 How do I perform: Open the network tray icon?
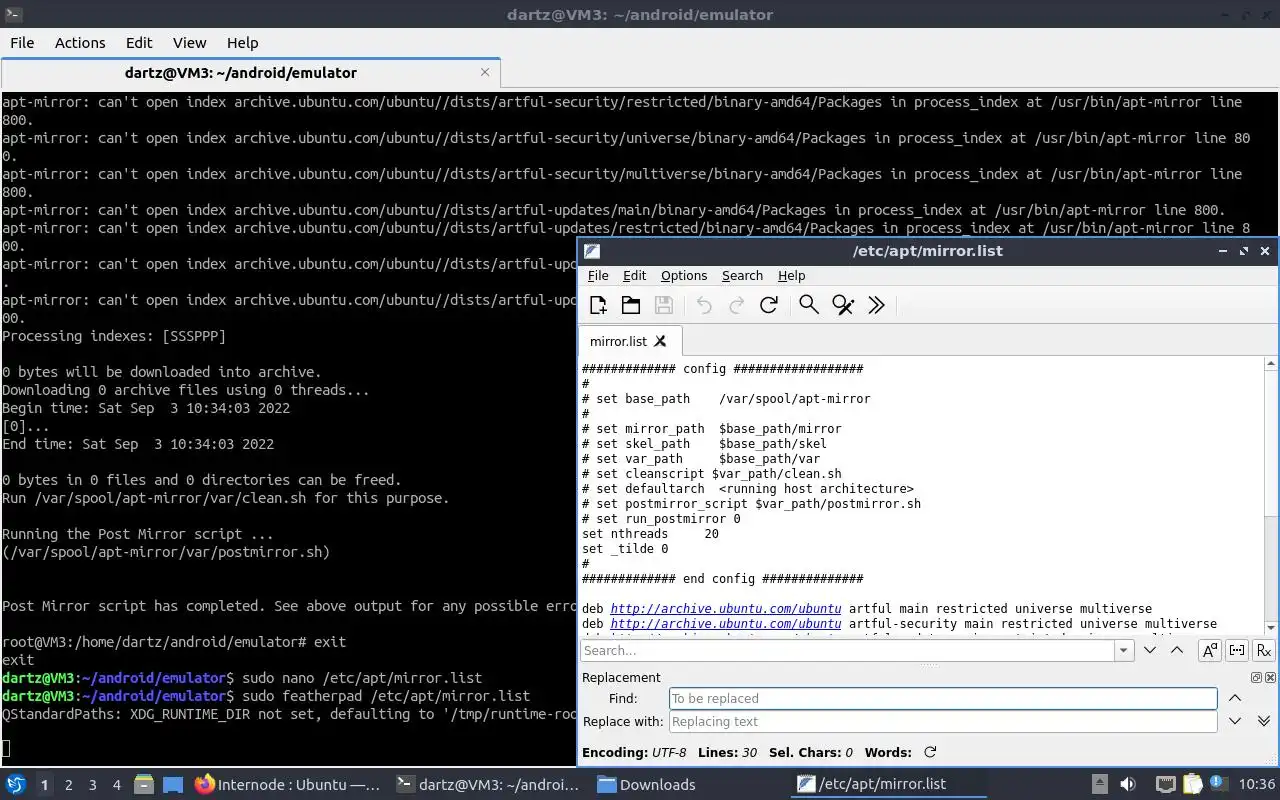click(x=1165, y=785)
